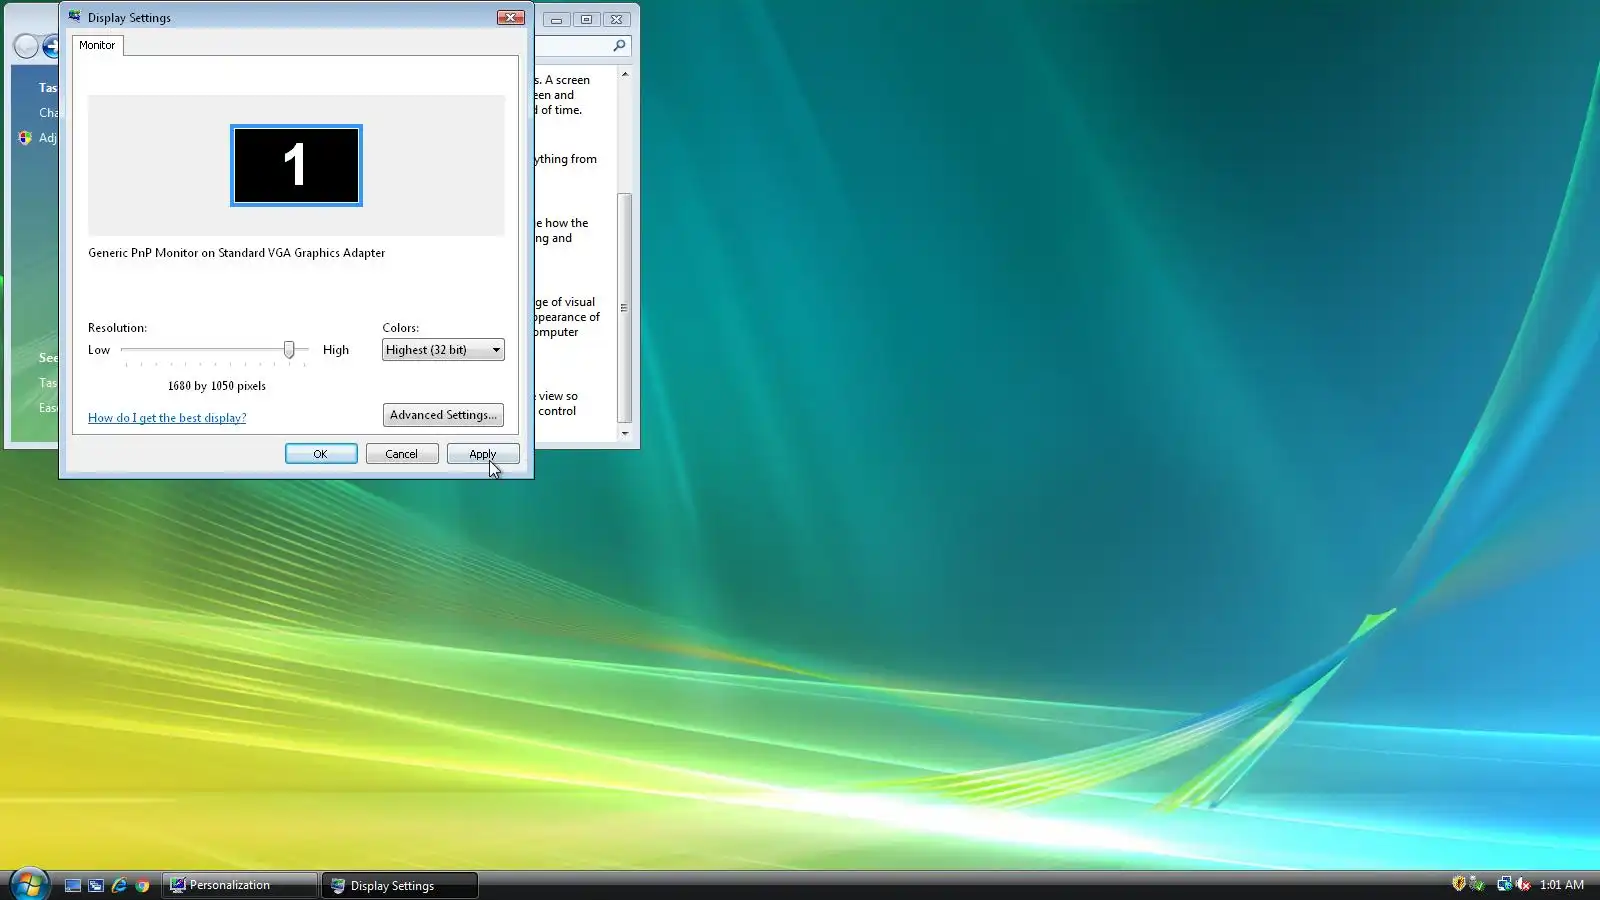Click the OK button
1600x900 pixels.
click(x=321, y=454)
